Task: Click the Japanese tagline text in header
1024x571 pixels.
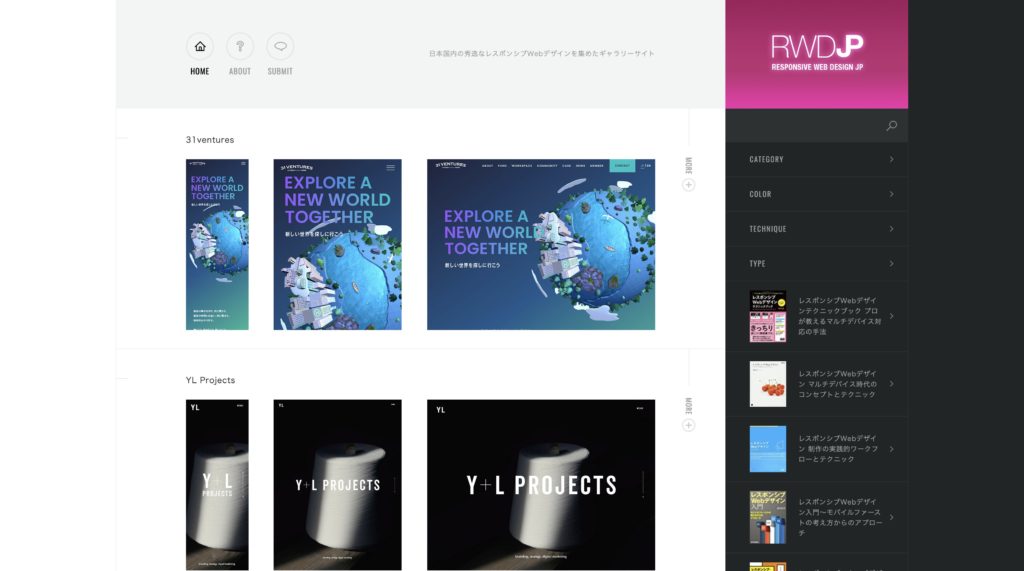Action: tap(541, 54)
